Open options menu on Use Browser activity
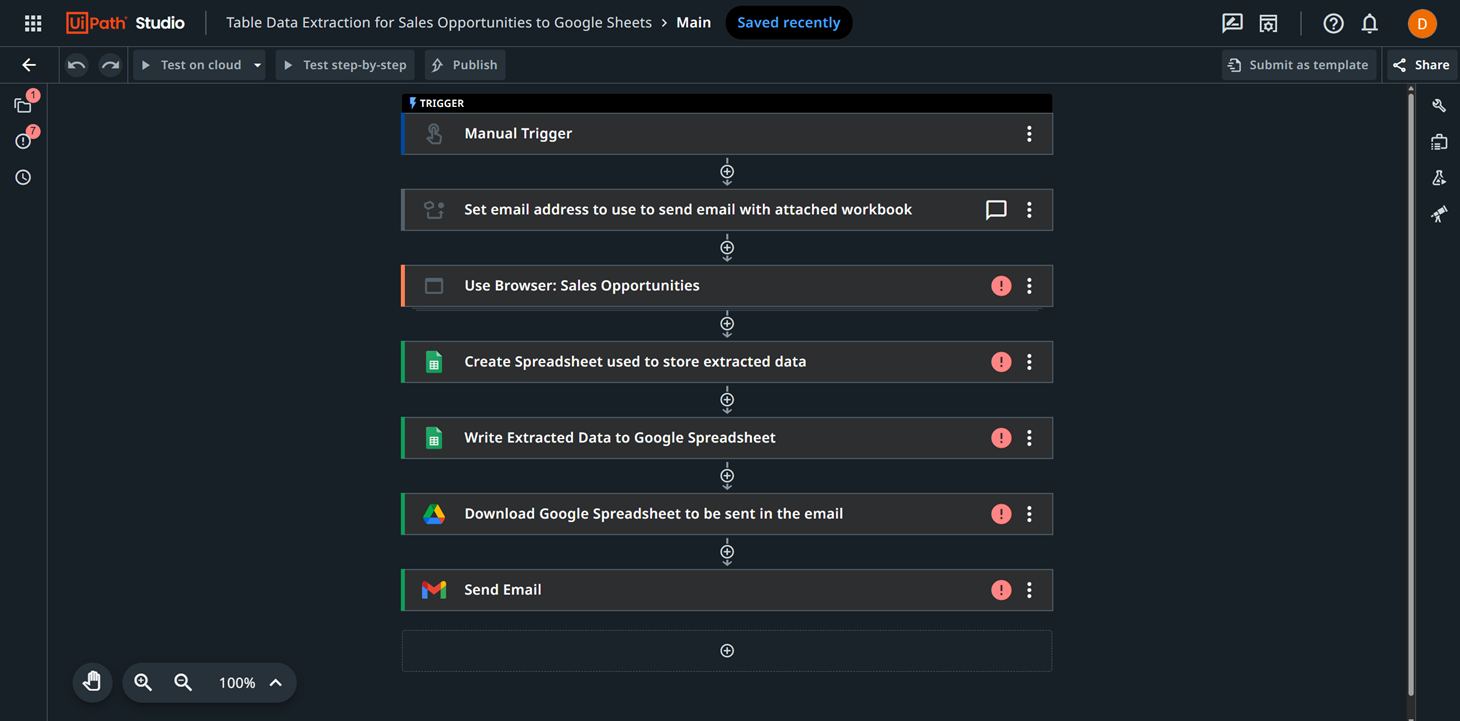 [x=1029, y=285]
